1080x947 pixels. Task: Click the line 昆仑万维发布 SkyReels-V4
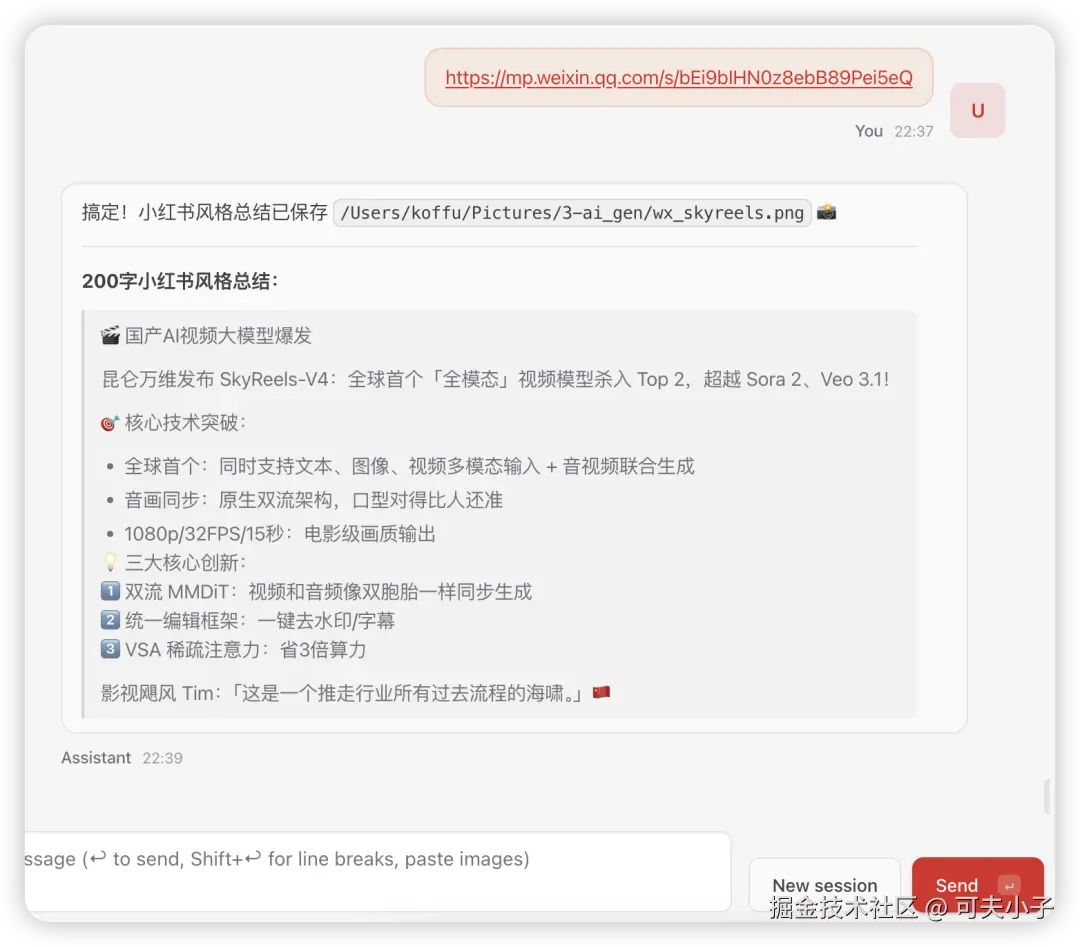pyautogui.click(x=495, y=379)
